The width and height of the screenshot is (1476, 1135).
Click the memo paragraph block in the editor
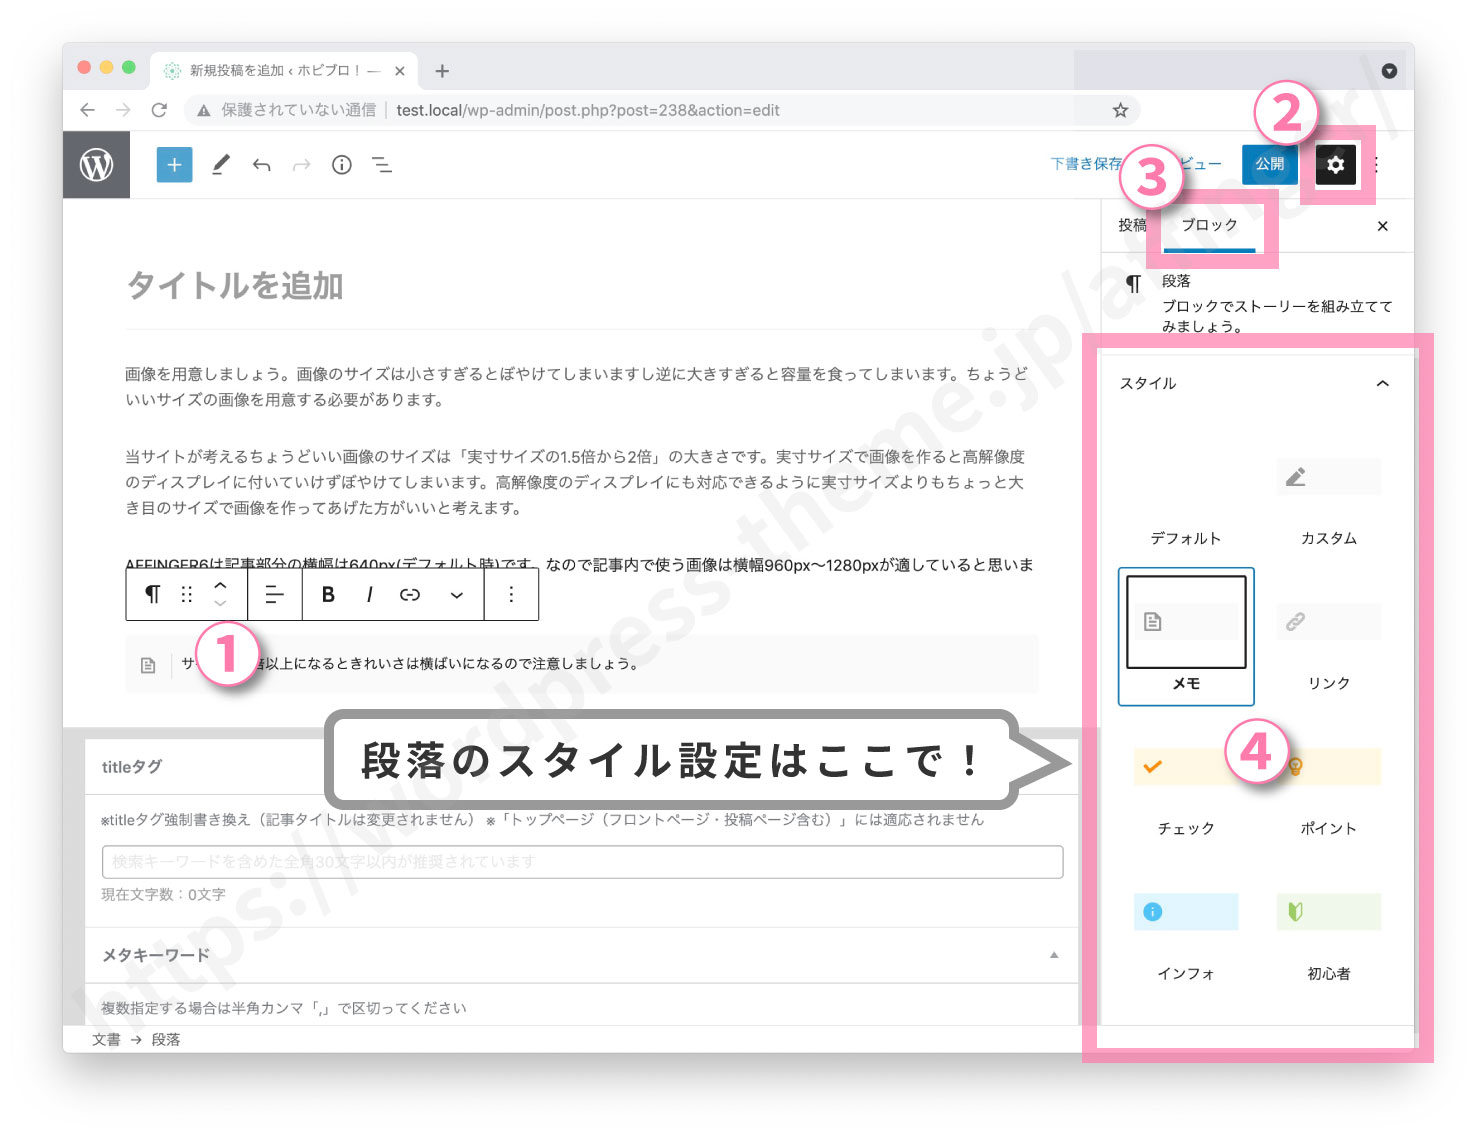[x=582, y=664]
